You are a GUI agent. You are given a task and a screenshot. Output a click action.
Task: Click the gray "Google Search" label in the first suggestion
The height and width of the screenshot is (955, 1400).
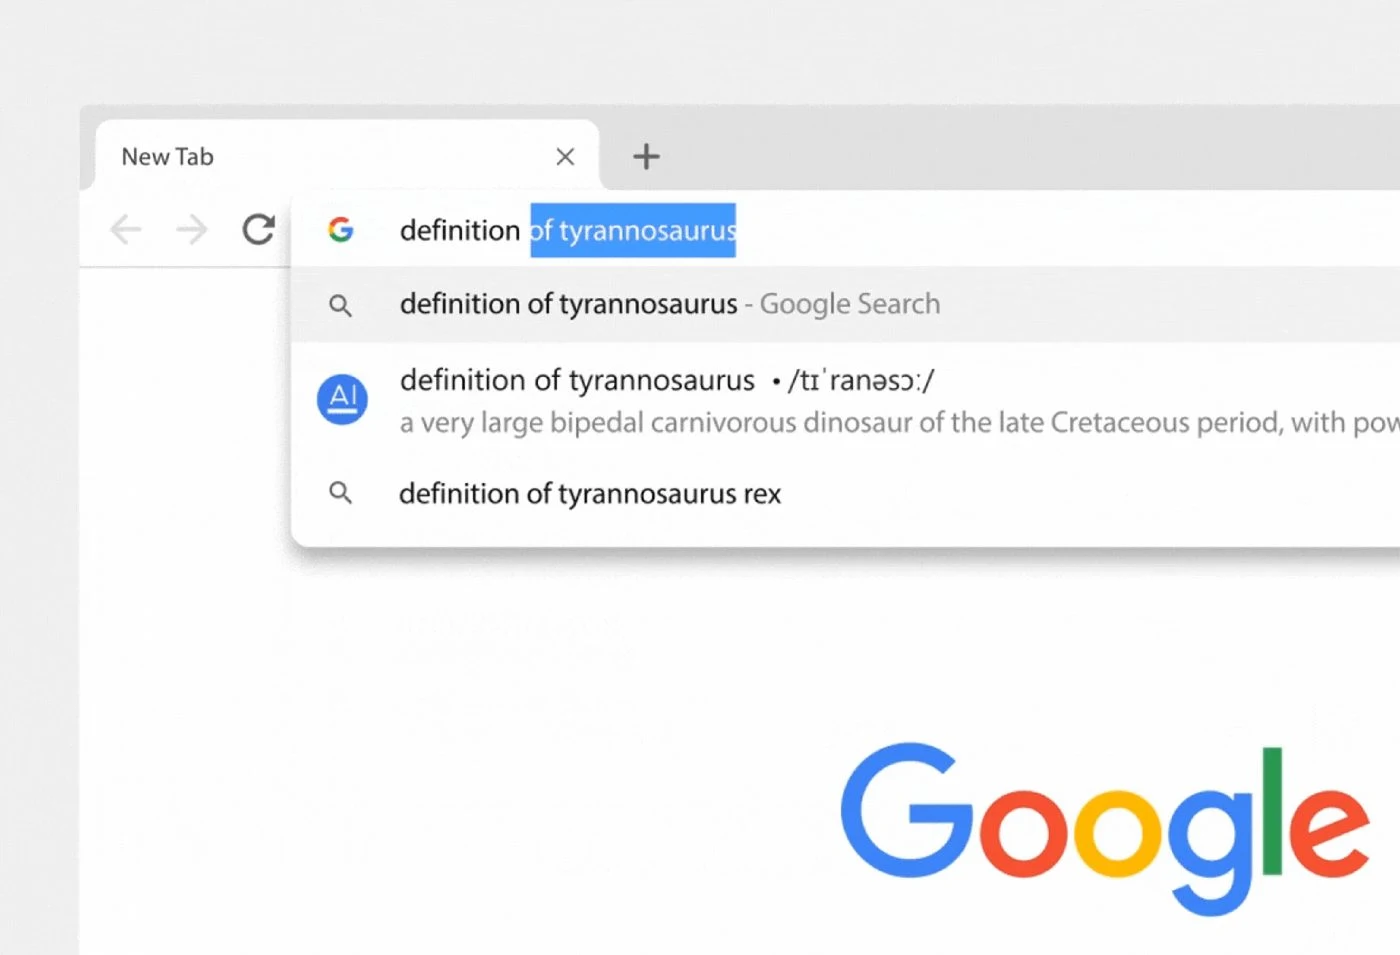850,304
